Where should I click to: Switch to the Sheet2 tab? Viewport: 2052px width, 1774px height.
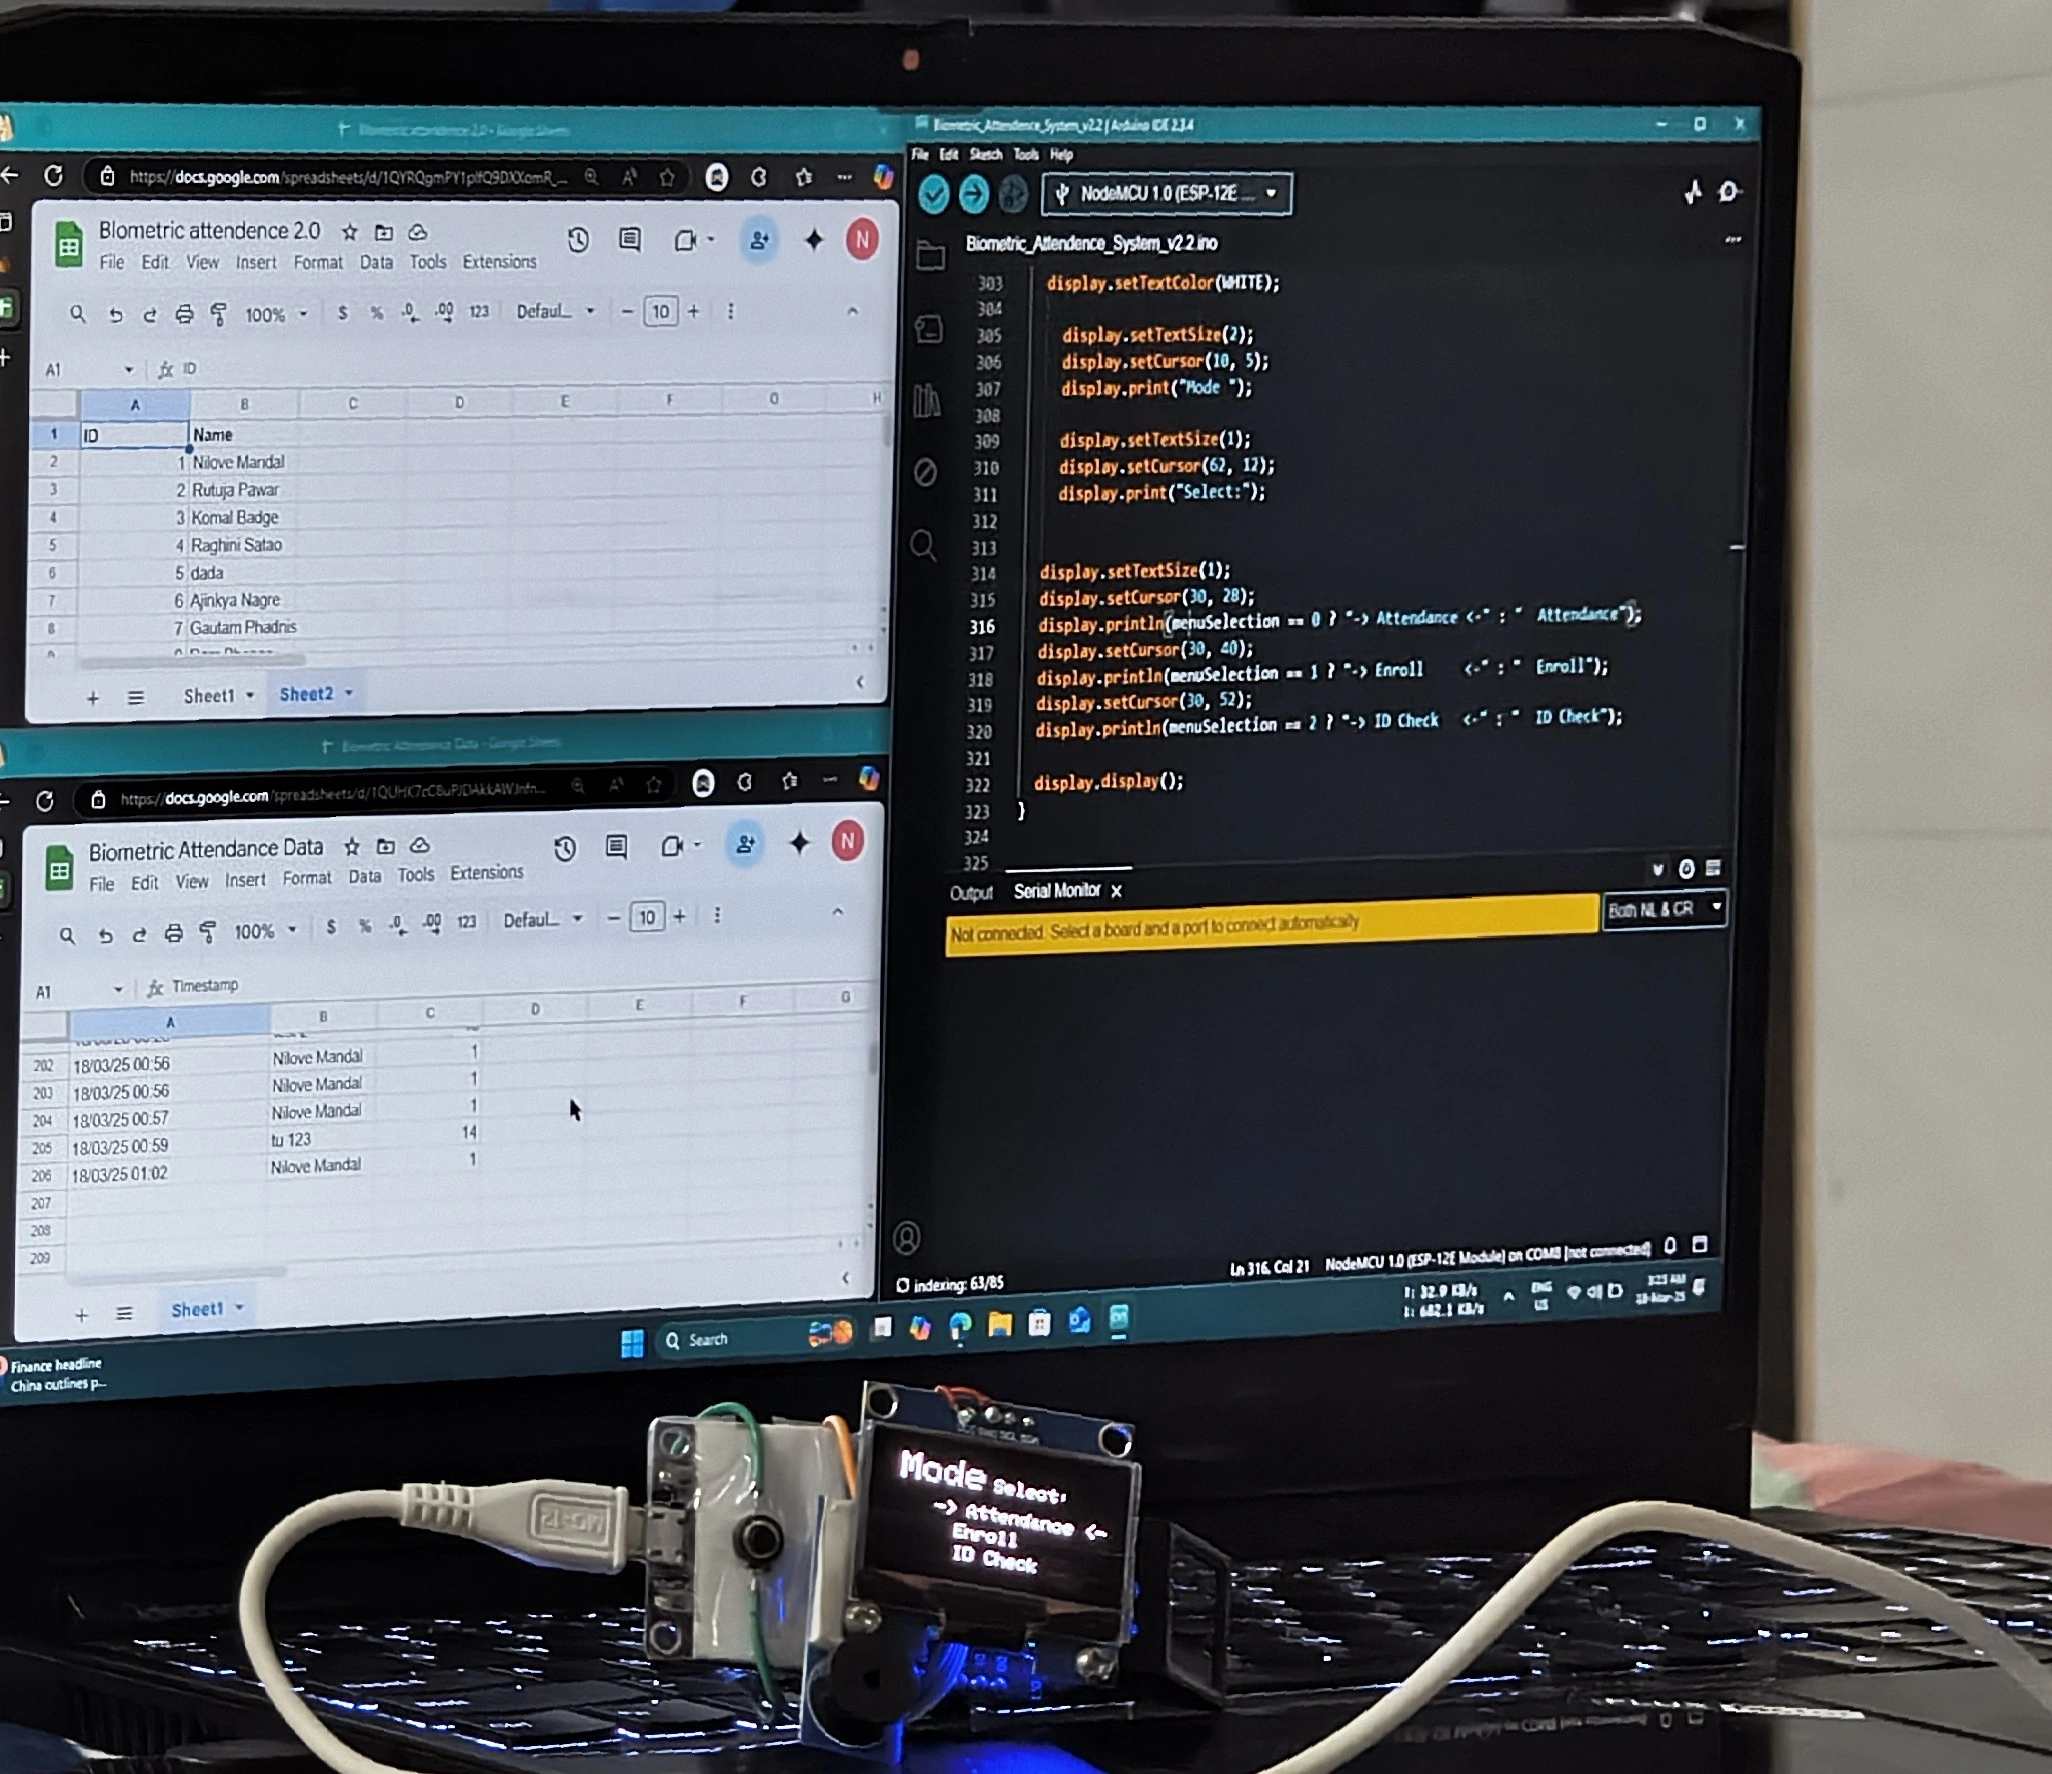tap(315, 694)
